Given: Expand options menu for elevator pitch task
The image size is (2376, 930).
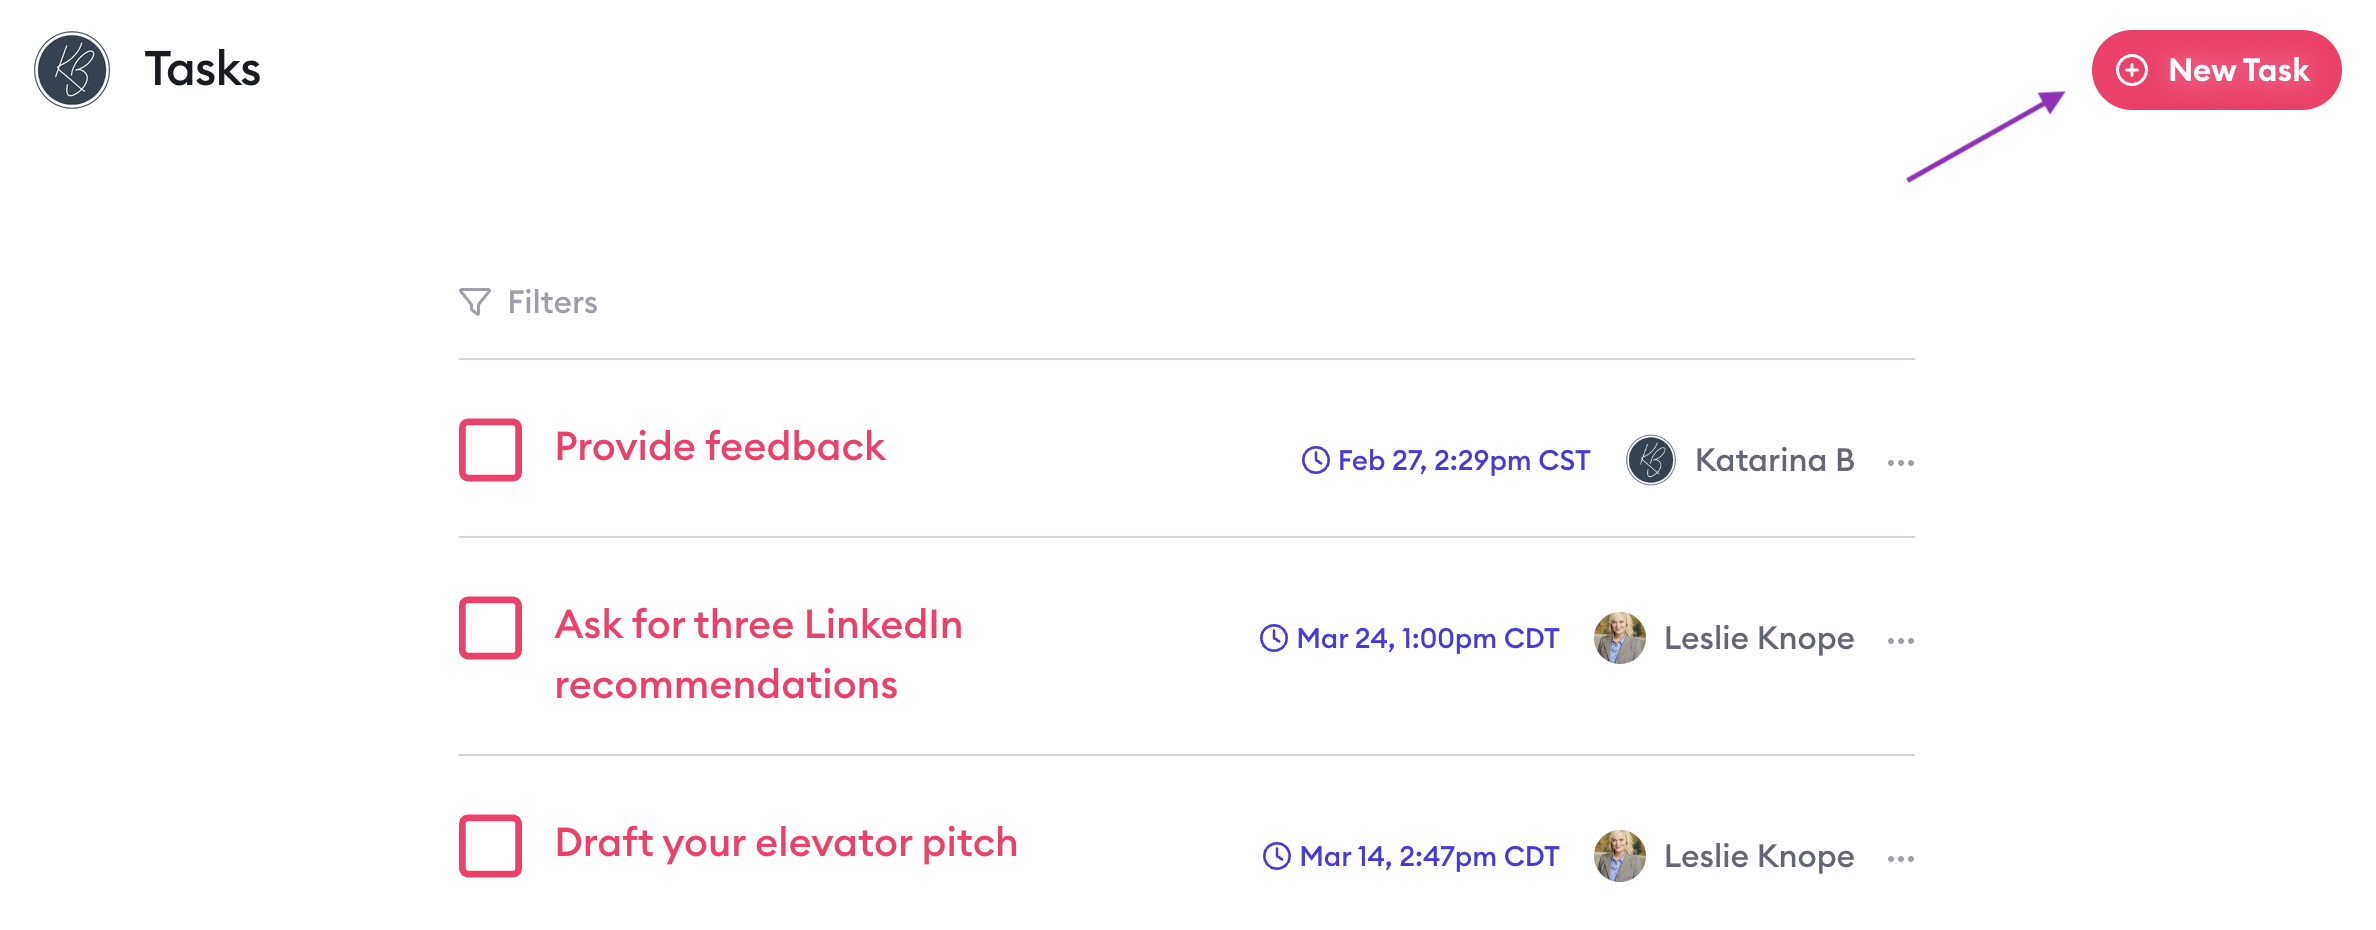Looking at the screenshot, I should click(x=1900, y=858).
